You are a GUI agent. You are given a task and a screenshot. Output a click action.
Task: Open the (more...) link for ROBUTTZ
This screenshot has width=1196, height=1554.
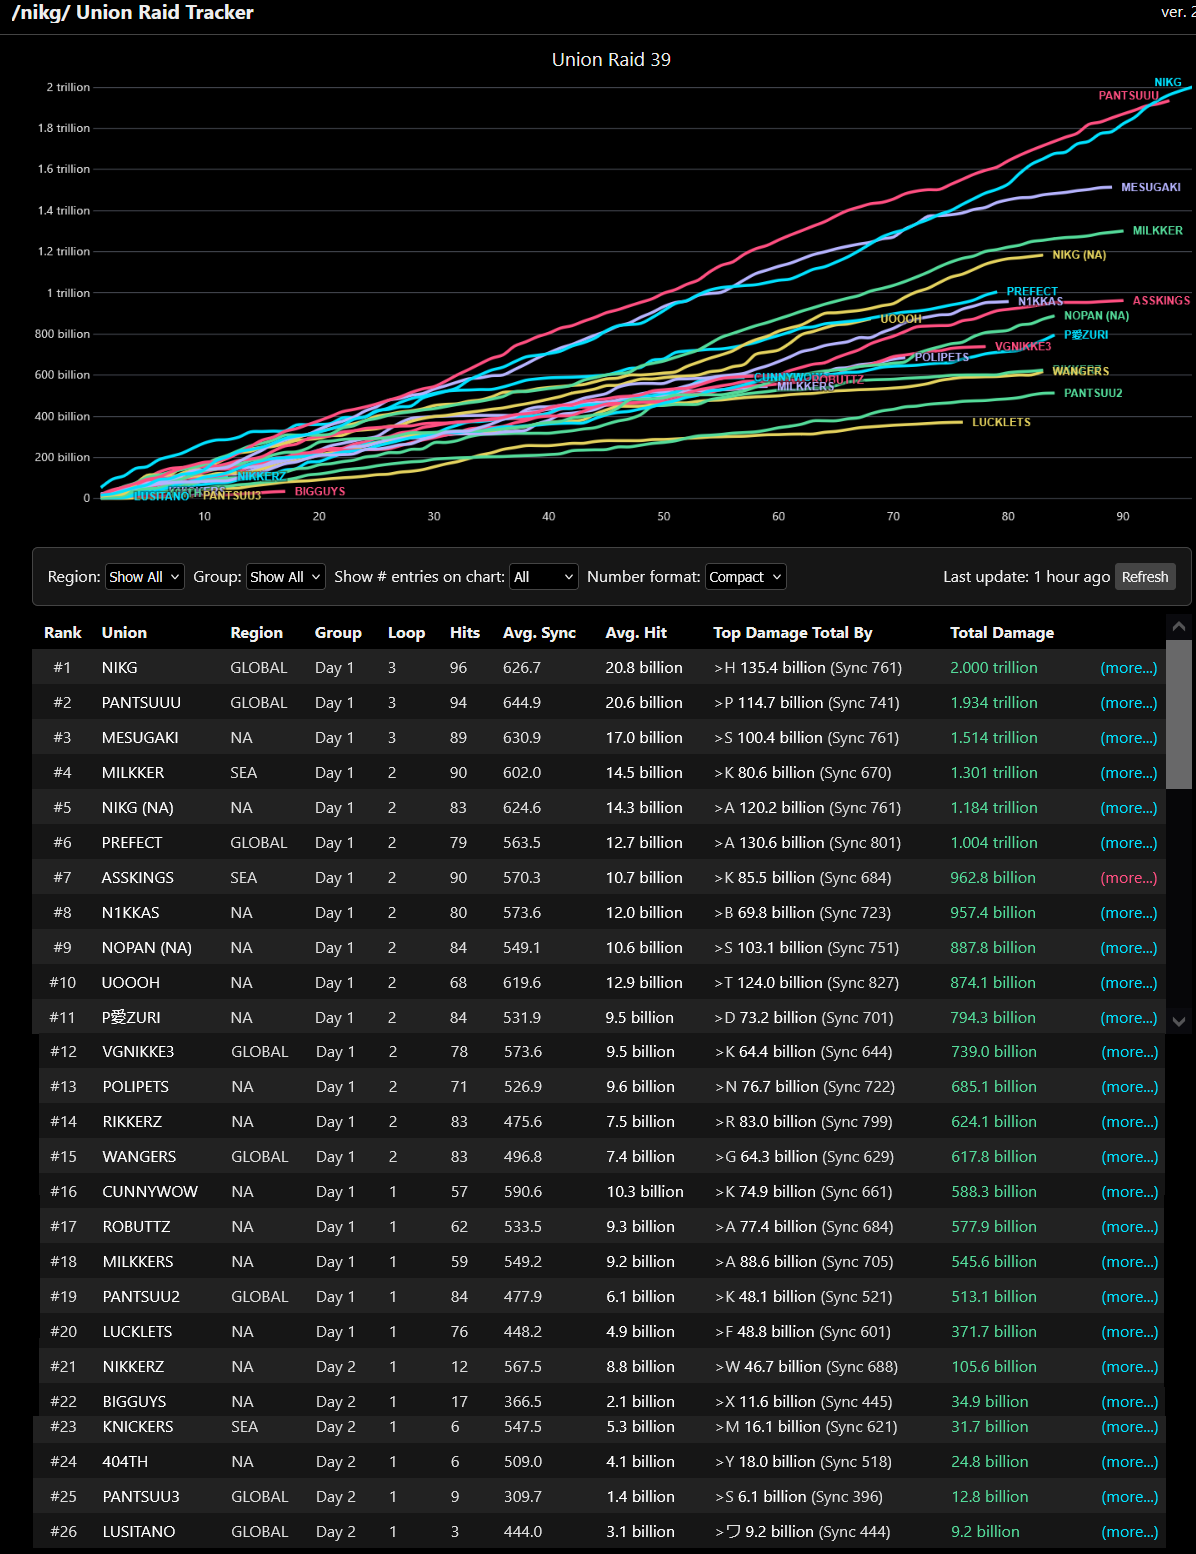tap(1130, 1227)
